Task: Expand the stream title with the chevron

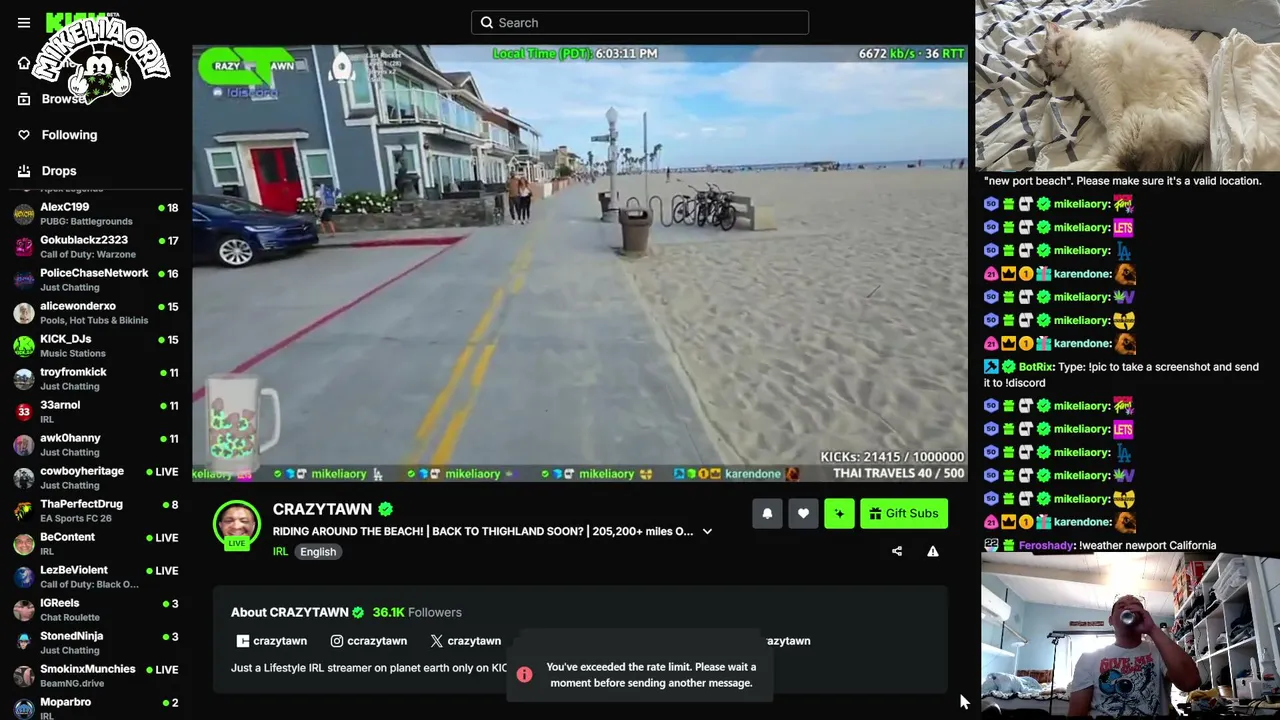Action: coord(707,532)
